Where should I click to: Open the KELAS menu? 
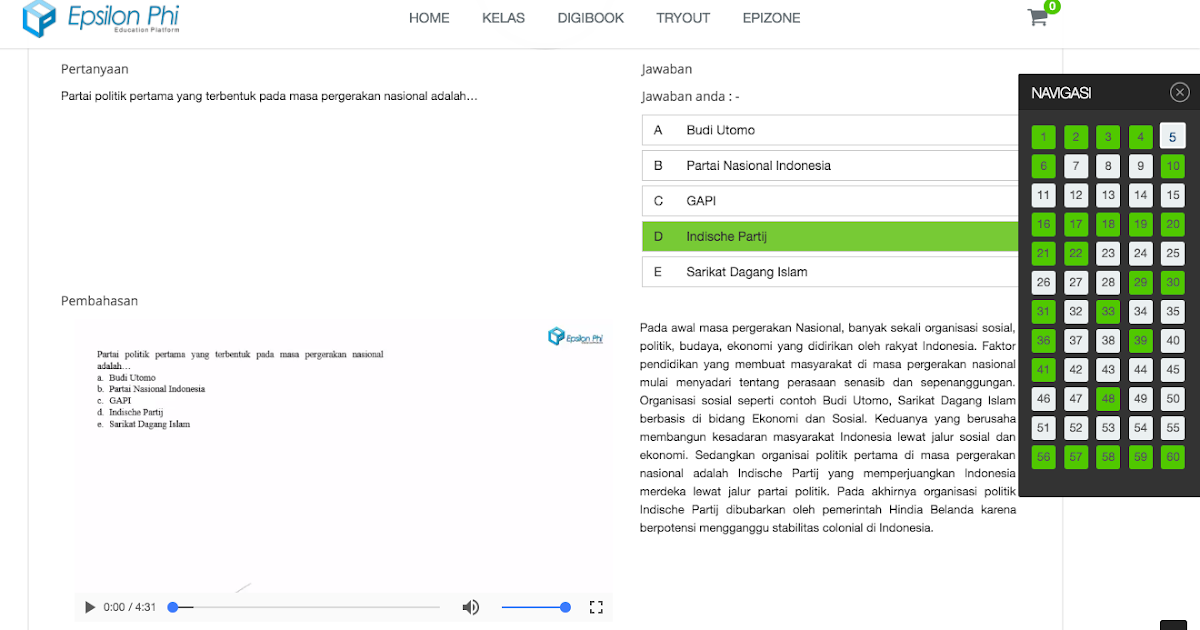(x=503, y=18)
